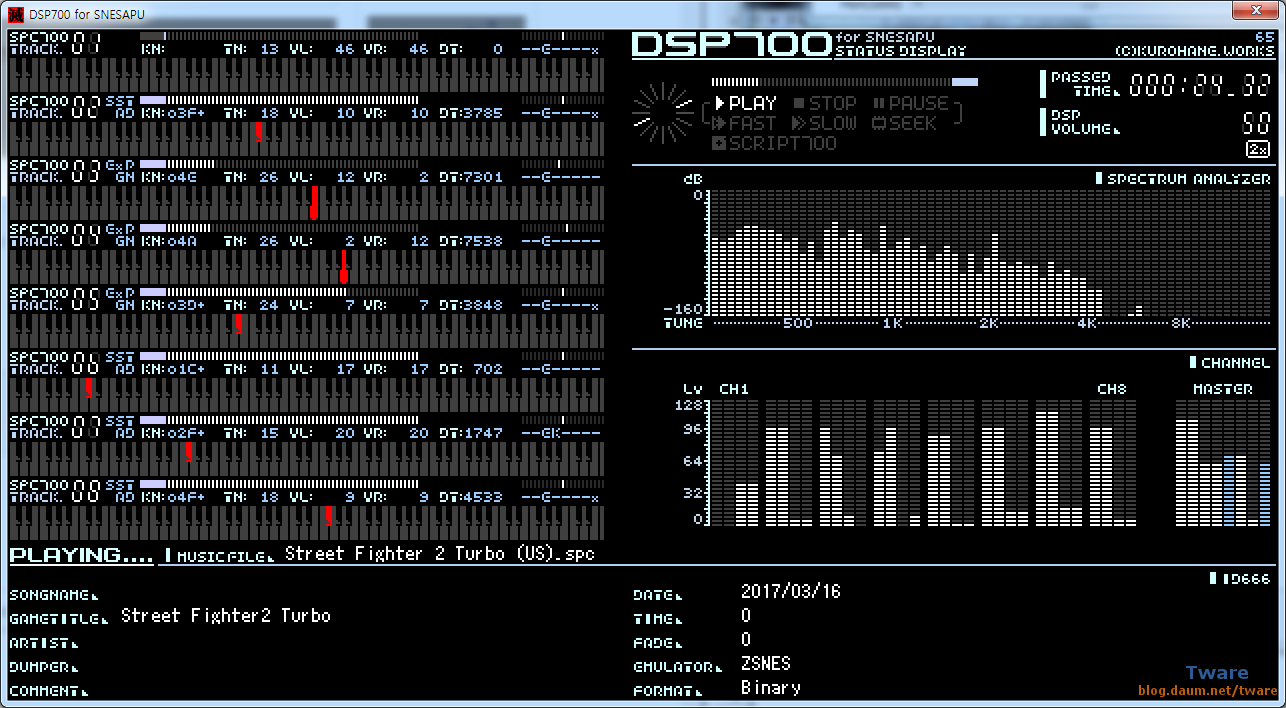Click the (C)KUROHANE.WORKS credit text

[1195, 50]
